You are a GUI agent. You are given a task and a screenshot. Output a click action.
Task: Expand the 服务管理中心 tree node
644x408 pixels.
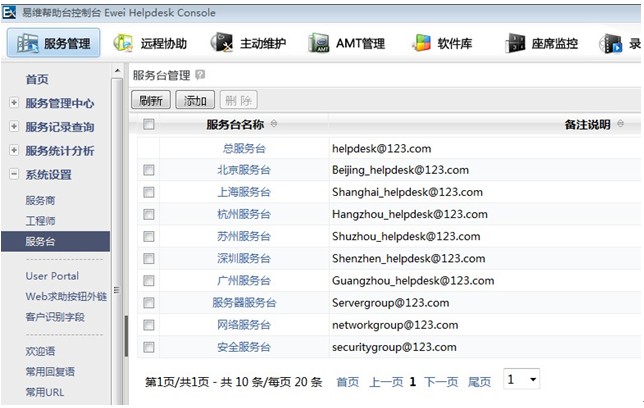(13, 102)
